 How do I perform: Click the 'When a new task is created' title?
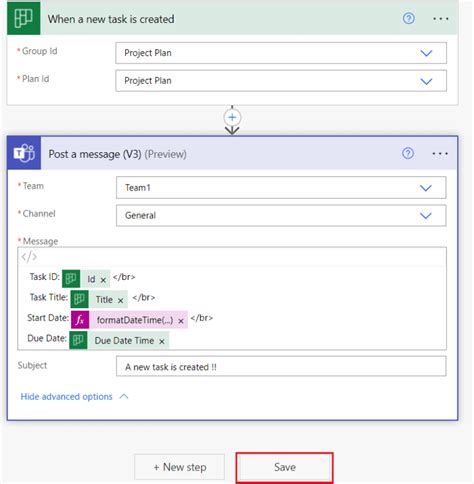111,19
